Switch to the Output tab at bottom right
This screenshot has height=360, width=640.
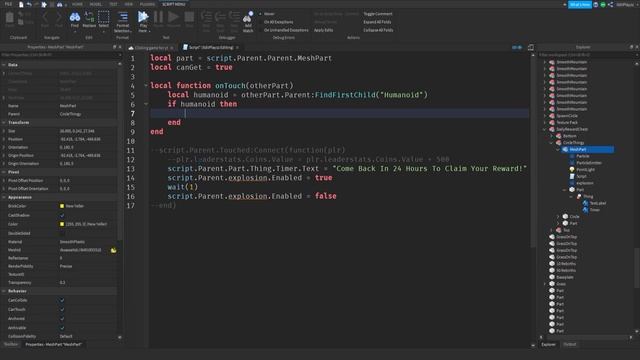569,344
